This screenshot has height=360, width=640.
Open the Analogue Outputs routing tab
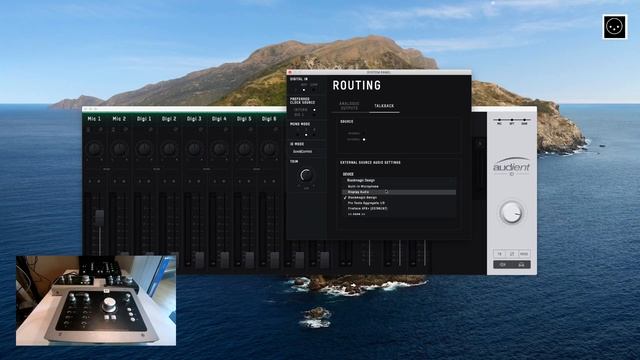(349, 106)
